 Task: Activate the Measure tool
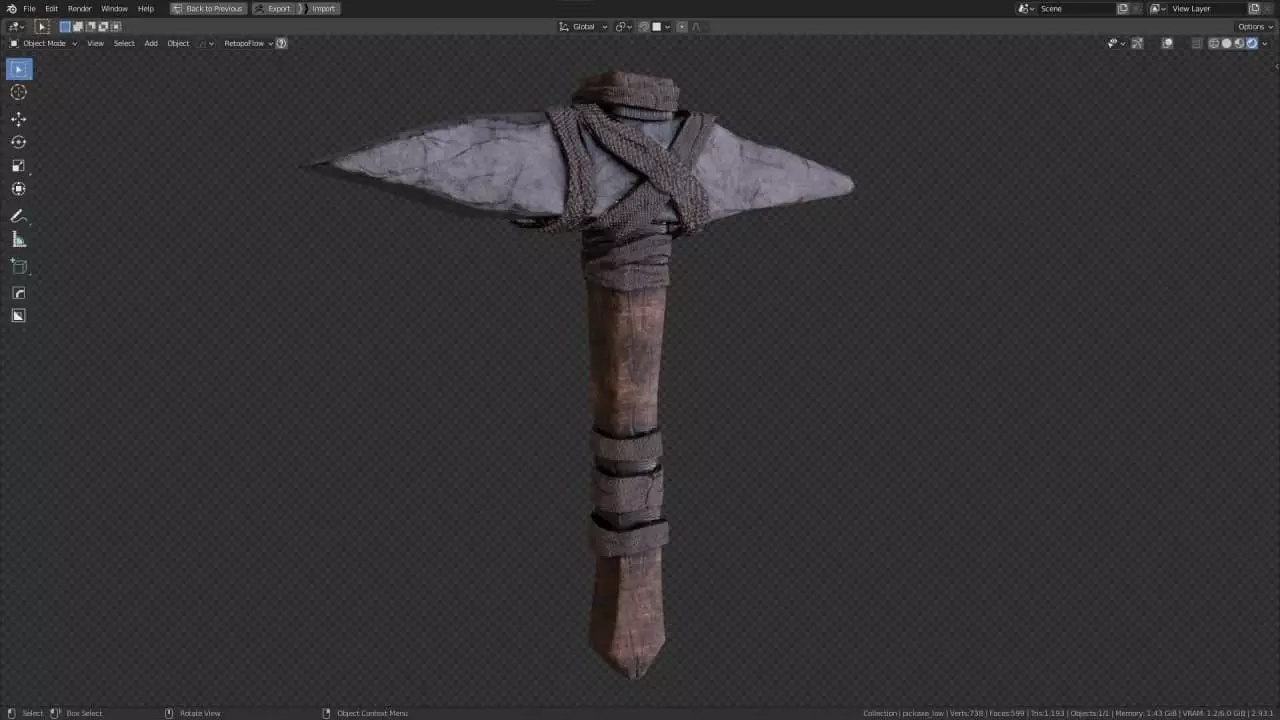[19, 239]
